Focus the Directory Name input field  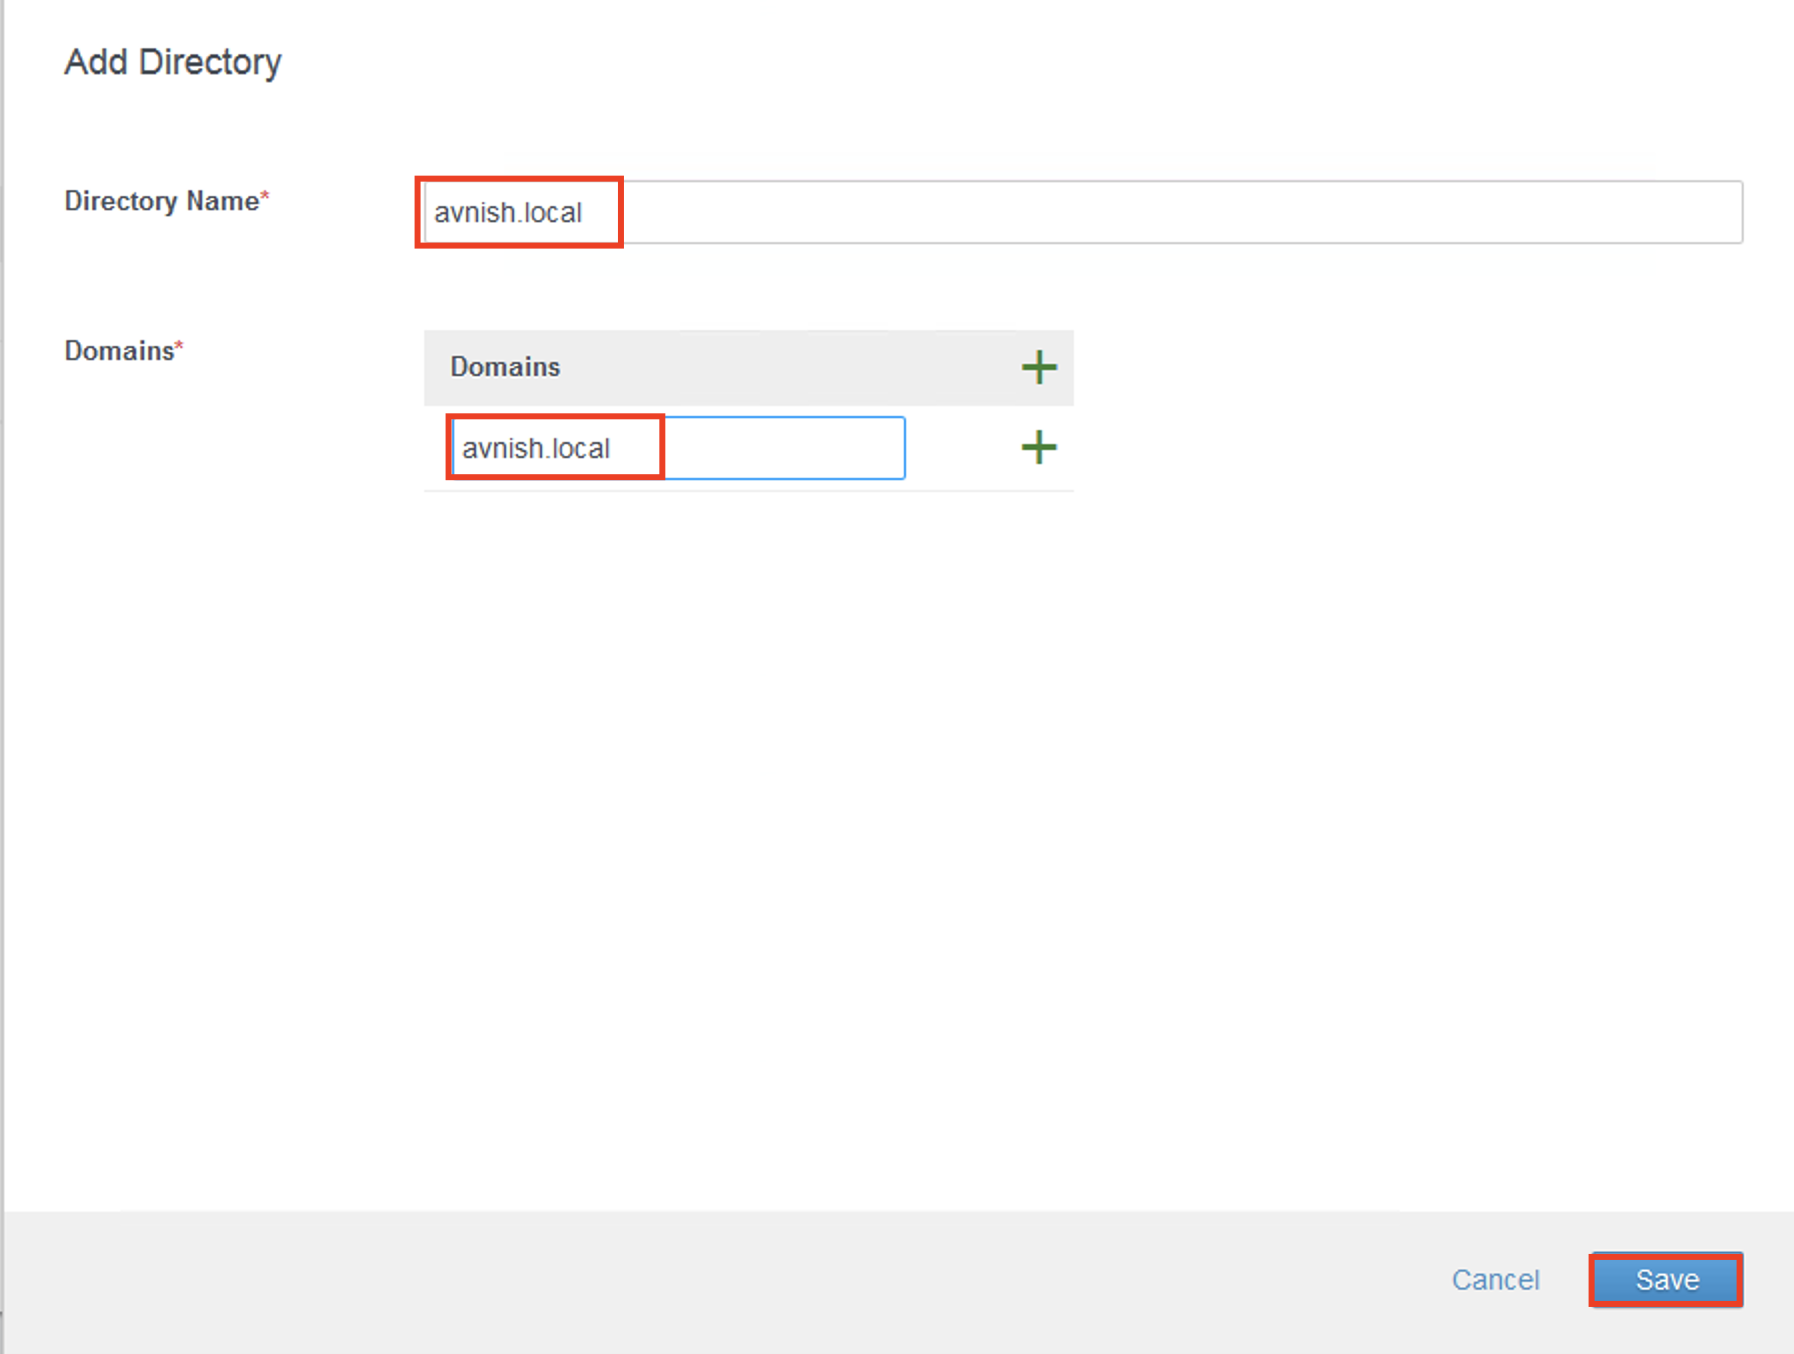click(1080, 212)
